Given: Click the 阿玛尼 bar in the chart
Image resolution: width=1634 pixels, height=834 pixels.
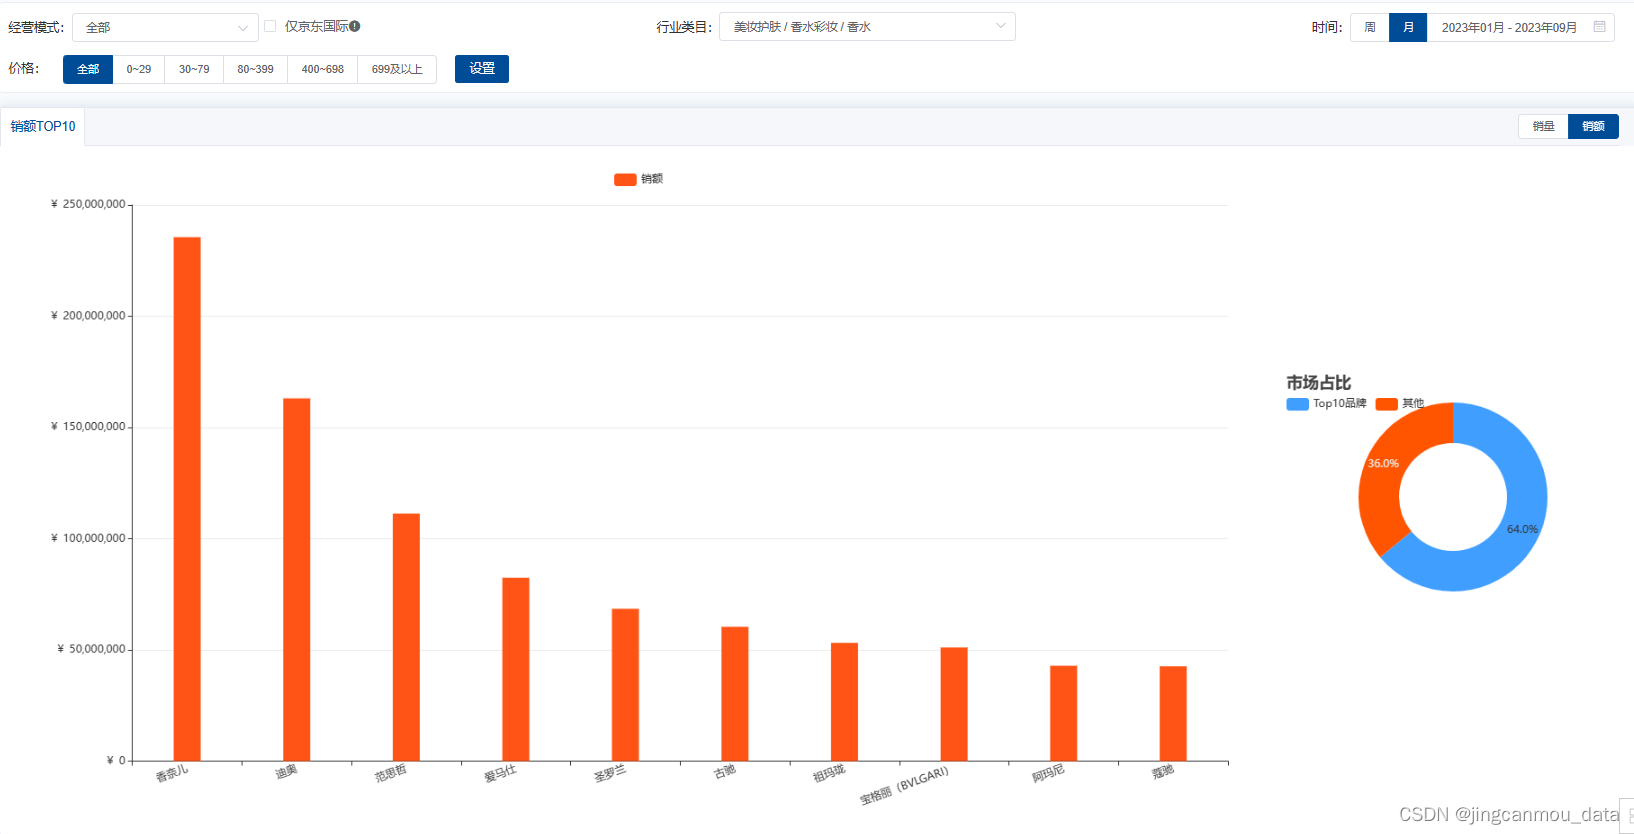Looking at the screenshot, I should (1064, 713).
